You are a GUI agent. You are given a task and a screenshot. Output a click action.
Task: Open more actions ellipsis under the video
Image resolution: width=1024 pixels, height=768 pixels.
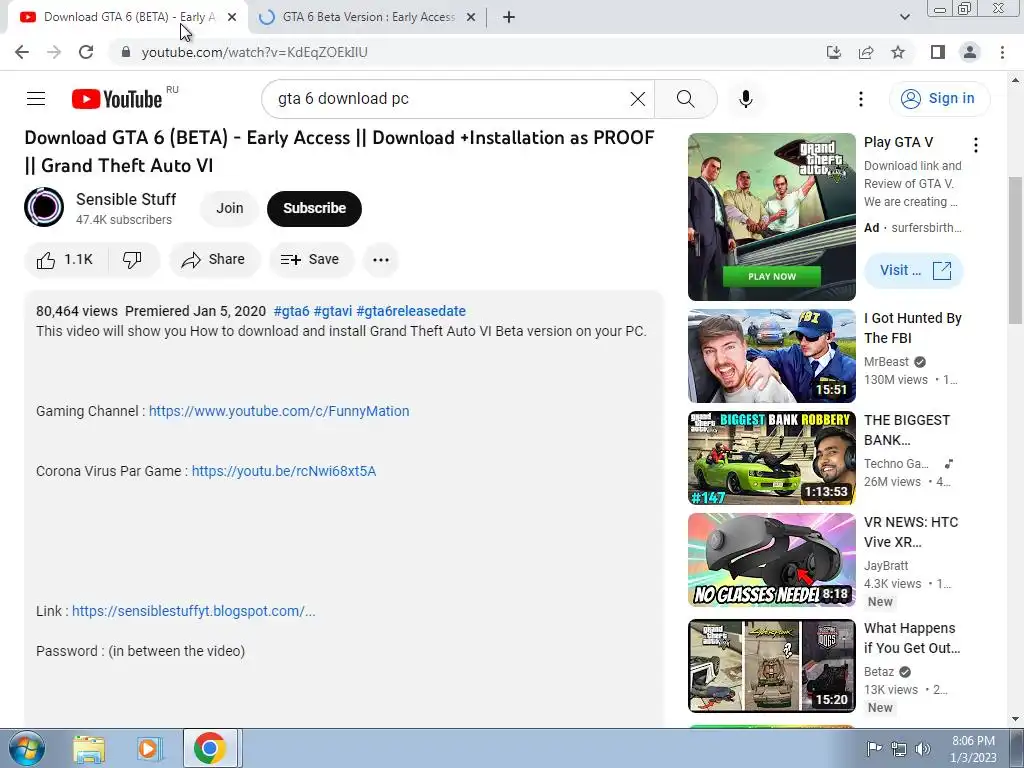[x=381, y=260]
